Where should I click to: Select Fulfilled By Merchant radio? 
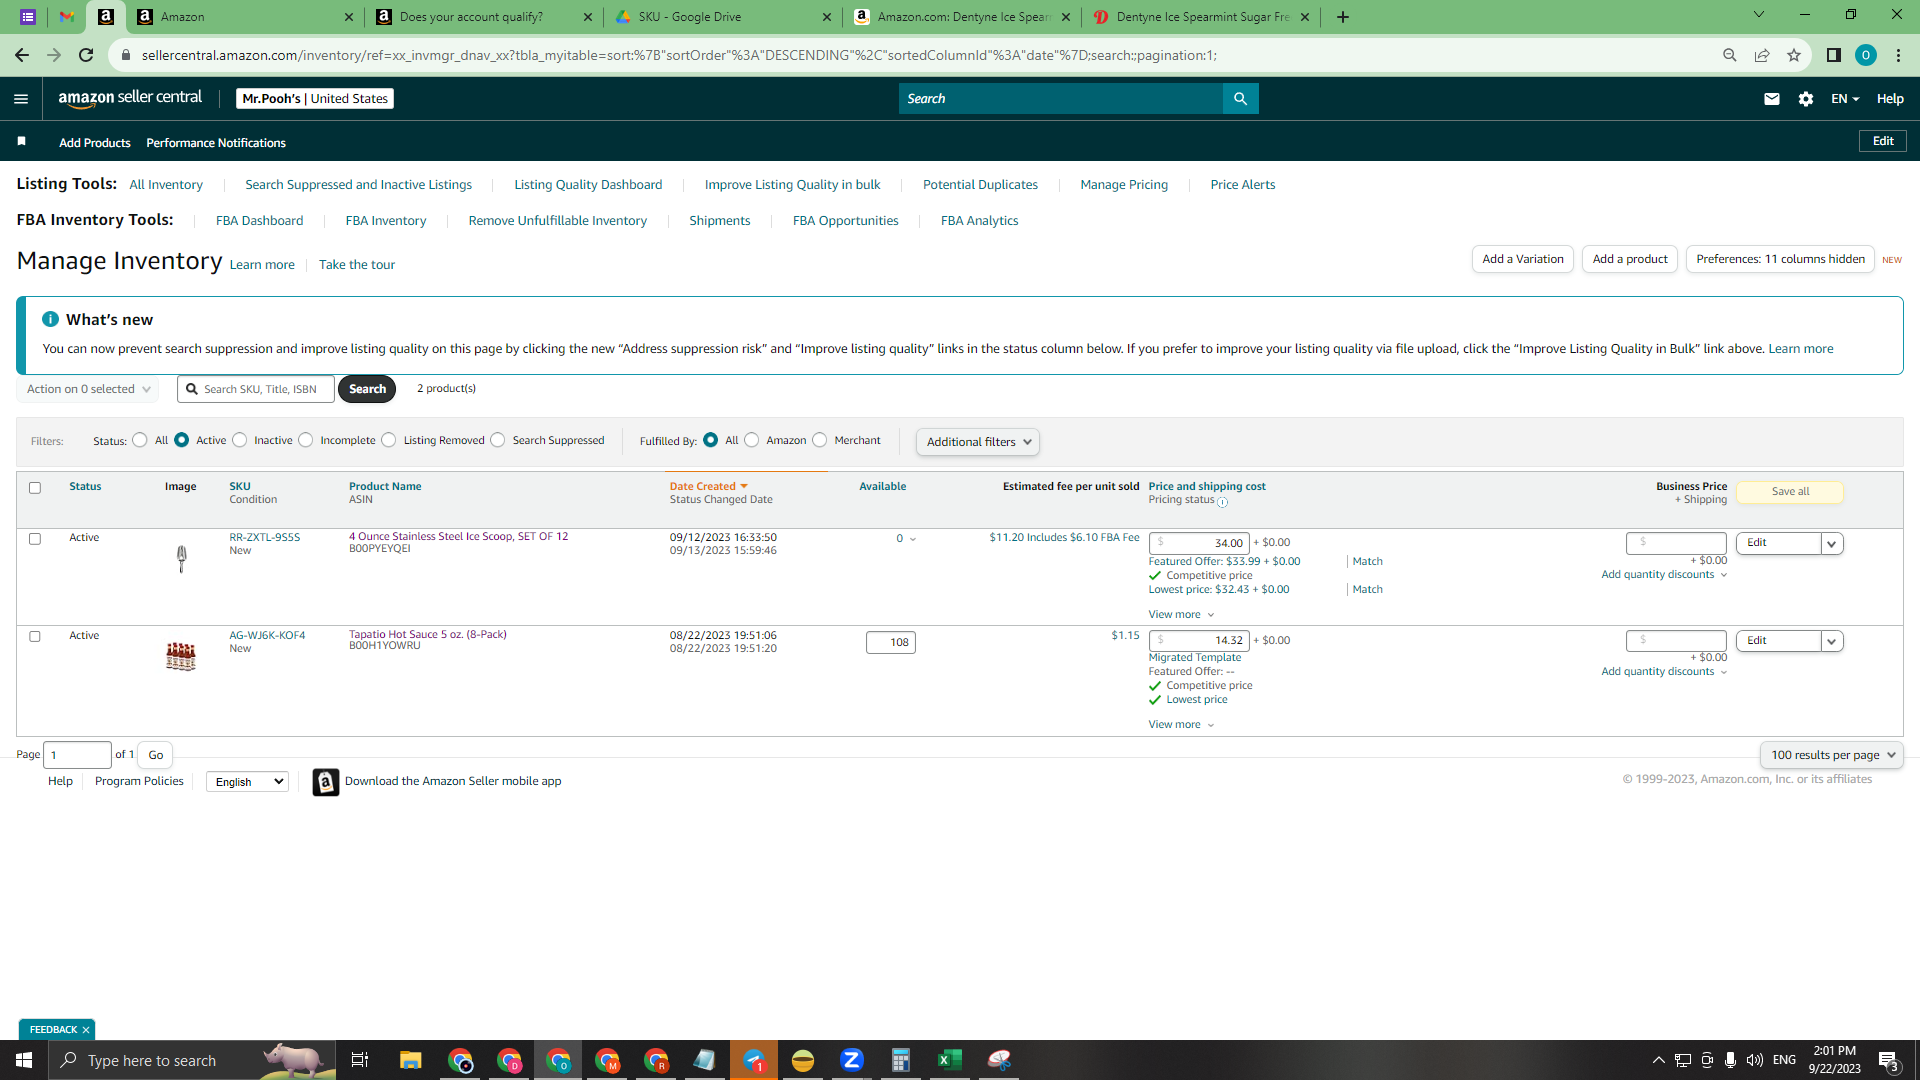click(x=820, y=440)
